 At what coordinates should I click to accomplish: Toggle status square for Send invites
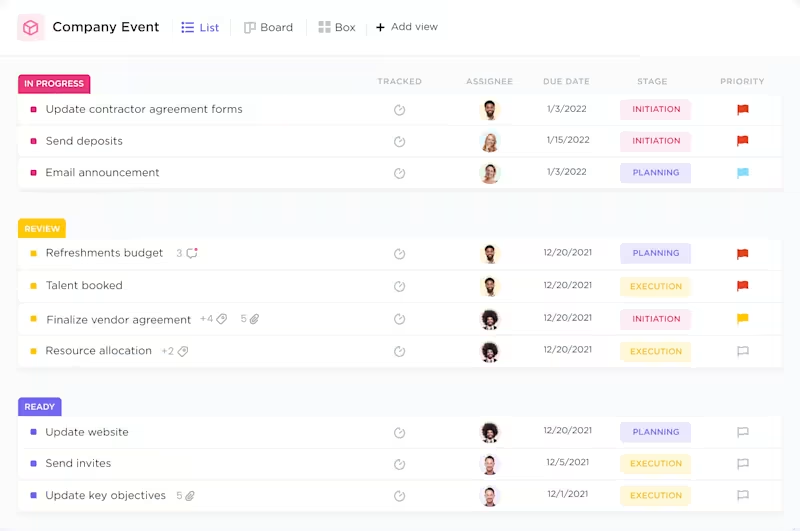(x=33, y=464)
